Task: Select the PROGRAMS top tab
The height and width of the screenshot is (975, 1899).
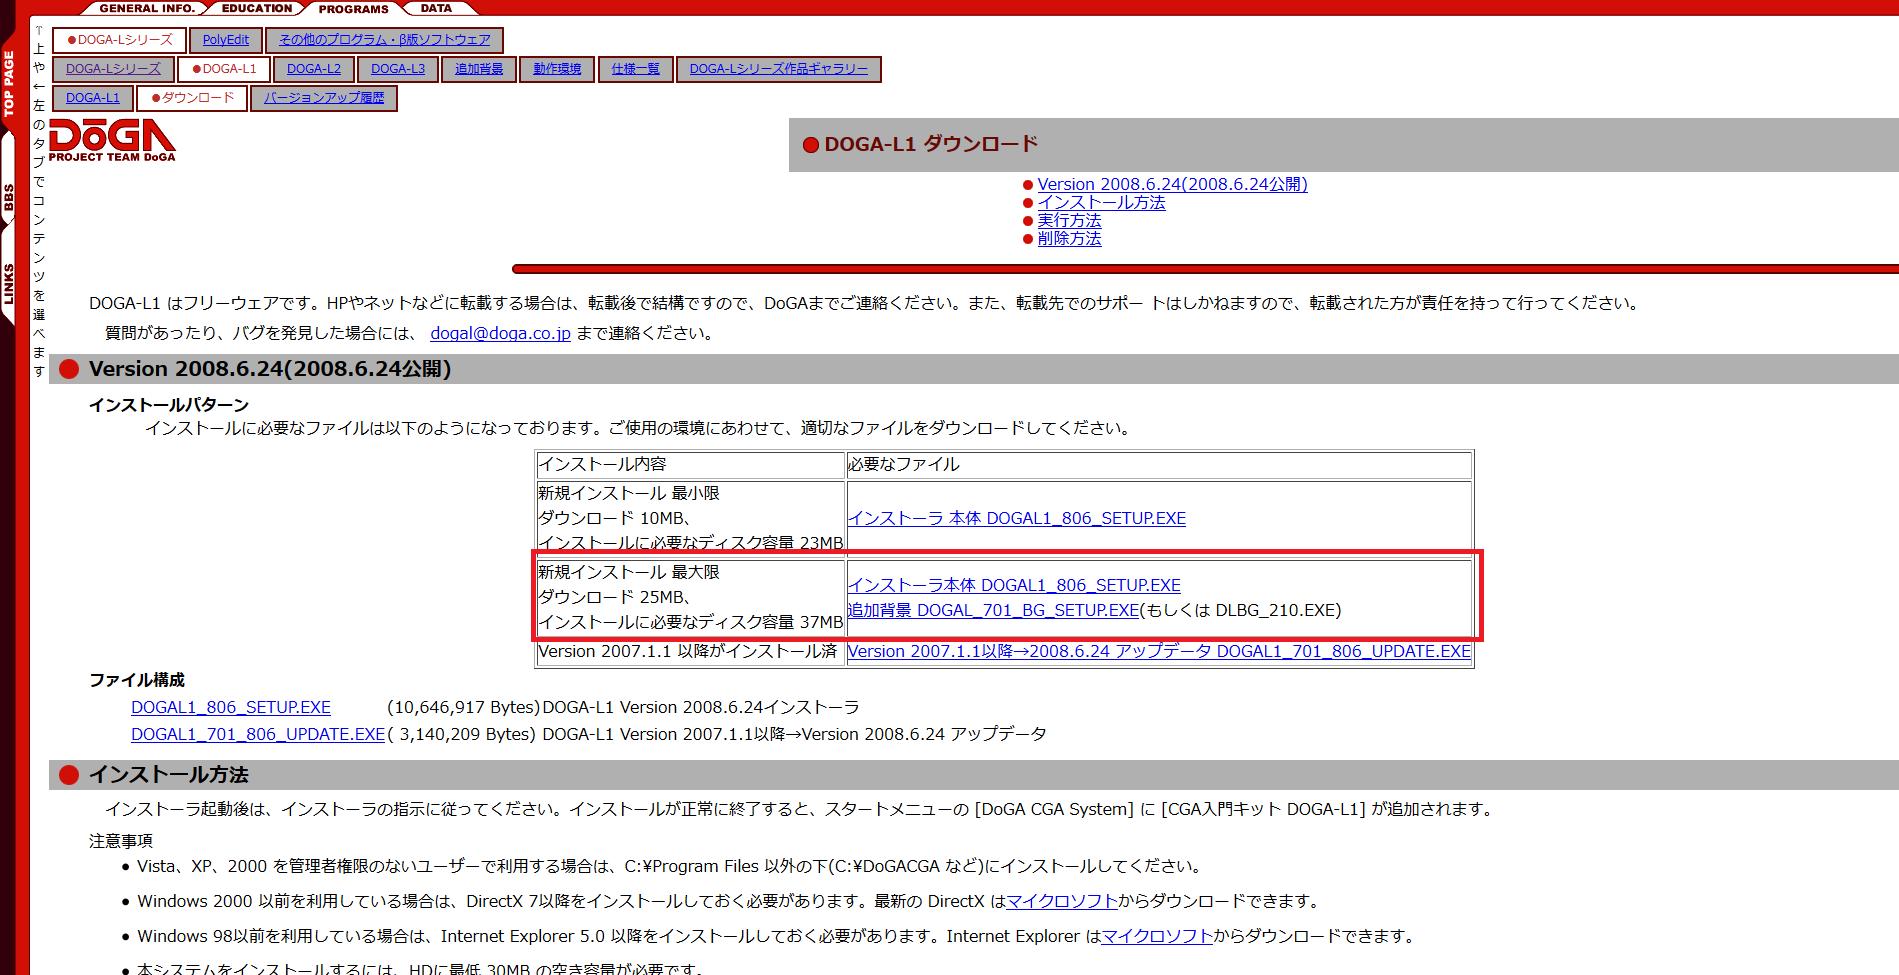Action: click(x=353, y=9)
